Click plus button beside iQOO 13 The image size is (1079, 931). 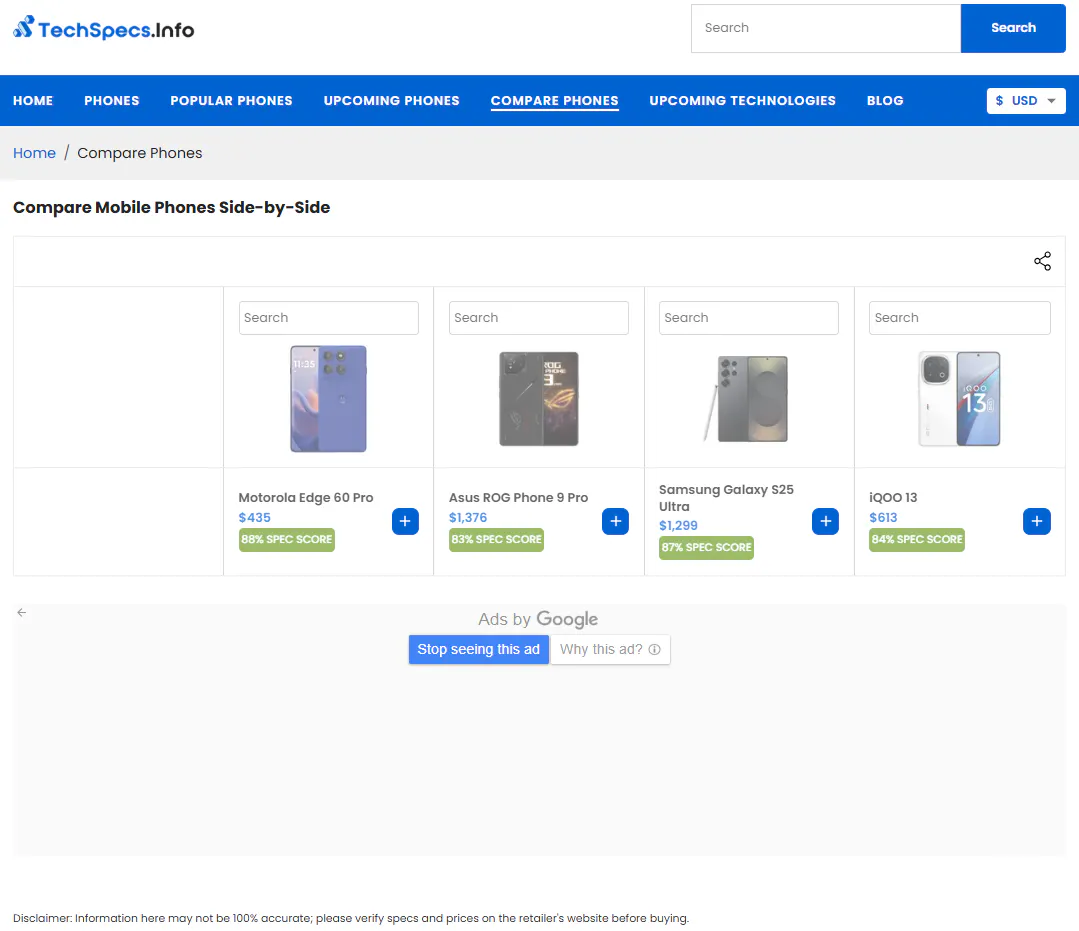pos(1036,522)
